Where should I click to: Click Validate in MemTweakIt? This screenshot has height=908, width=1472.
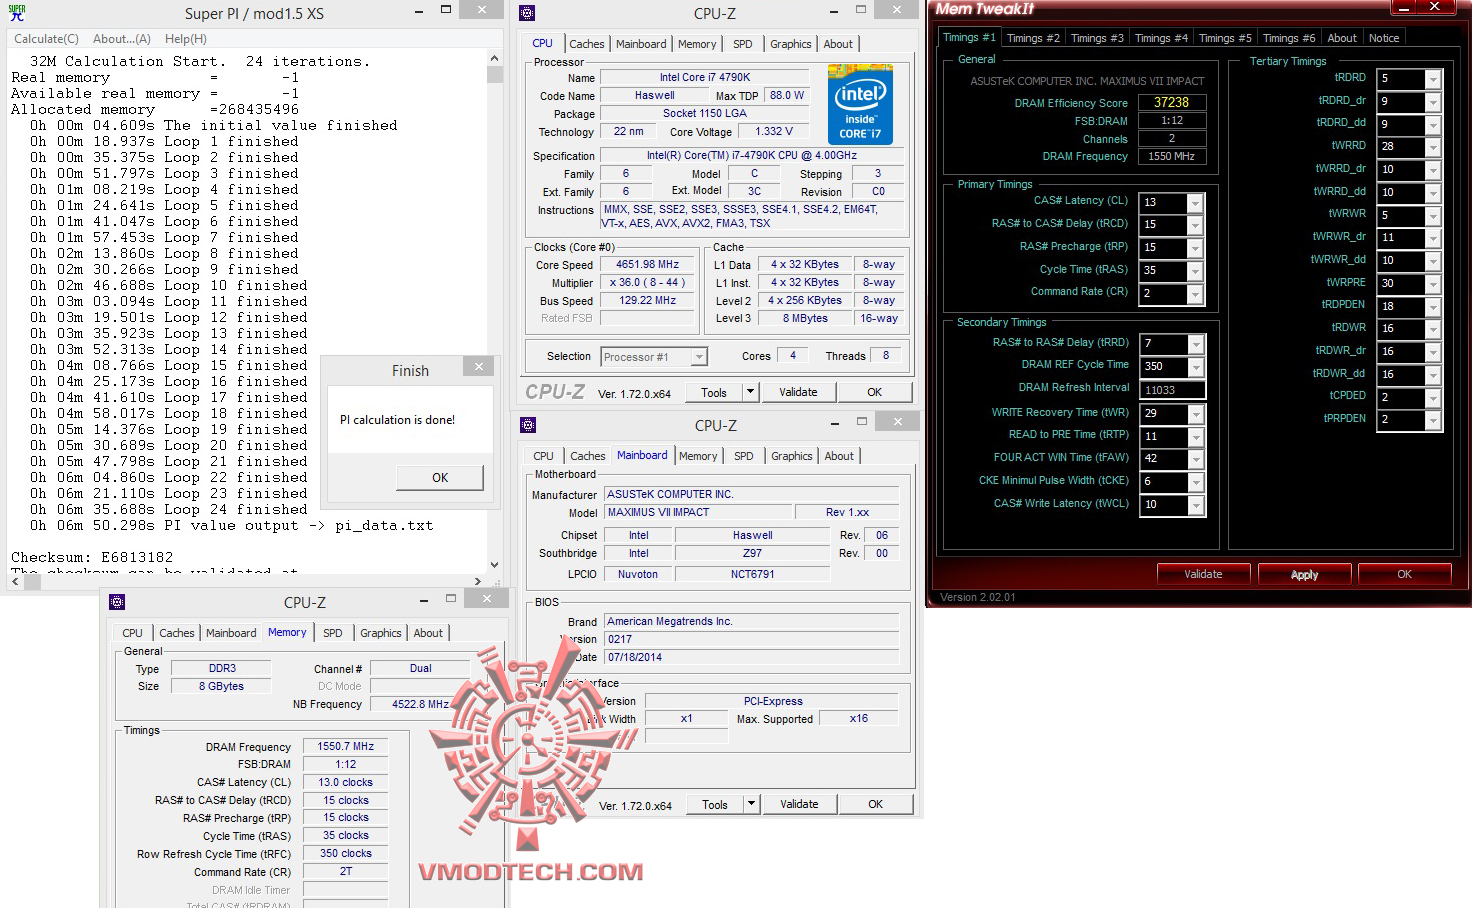click(1203, 574)
